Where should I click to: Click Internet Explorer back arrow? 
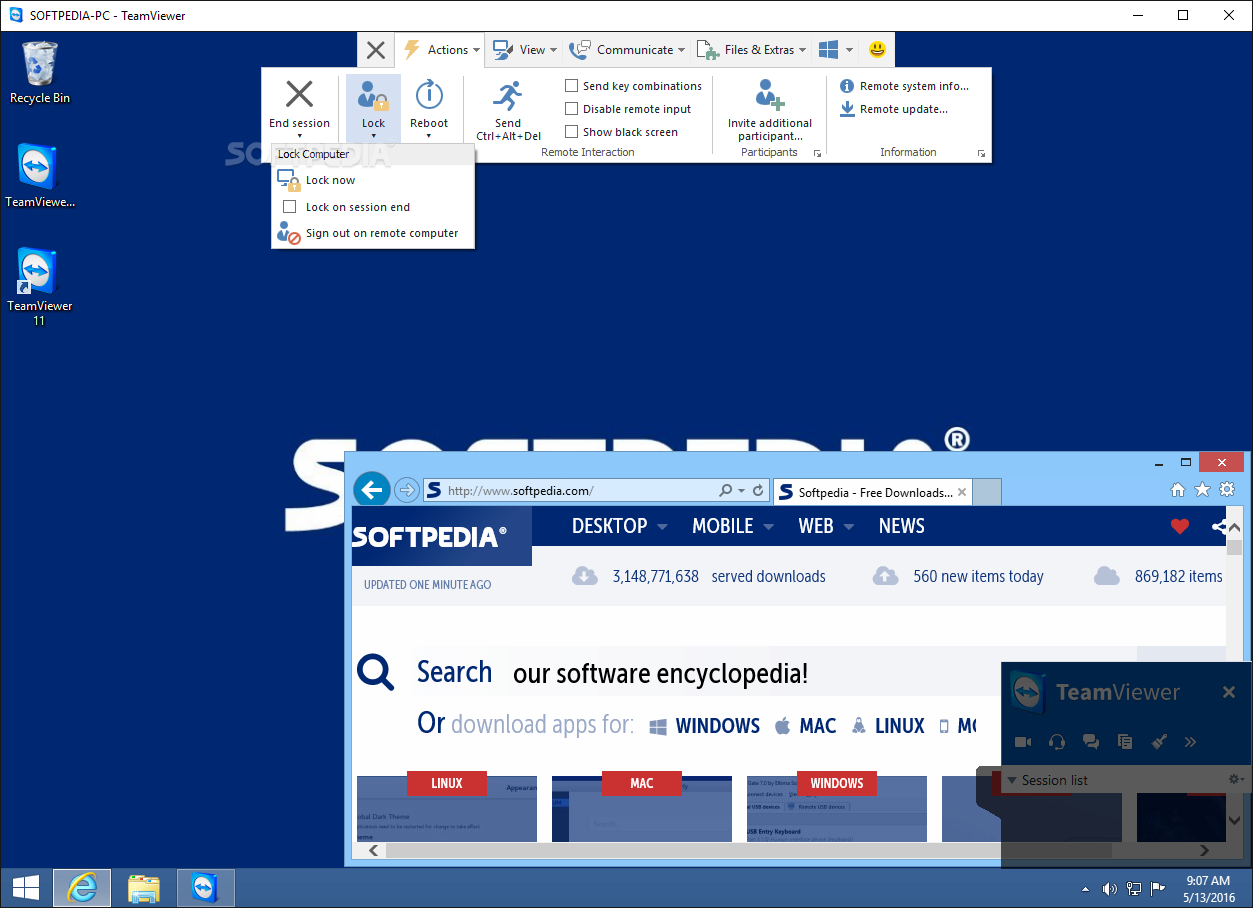pos(372,490)
